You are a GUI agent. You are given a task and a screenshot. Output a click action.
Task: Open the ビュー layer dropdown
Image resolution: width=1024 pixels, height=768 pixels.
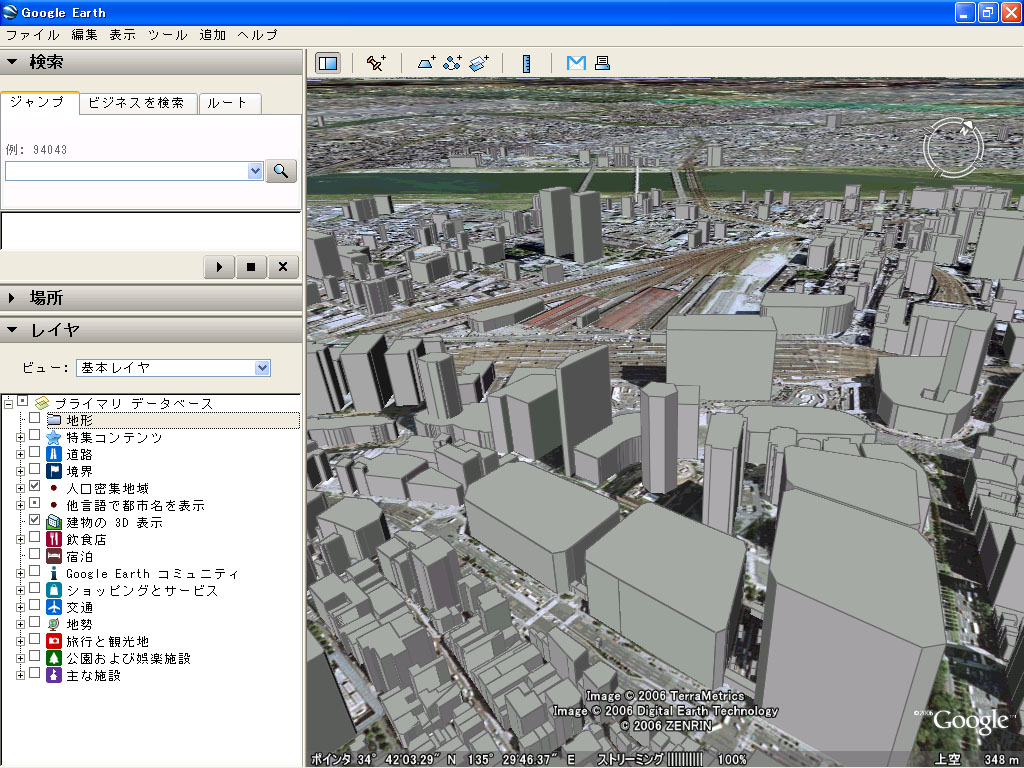pos(260,368)
